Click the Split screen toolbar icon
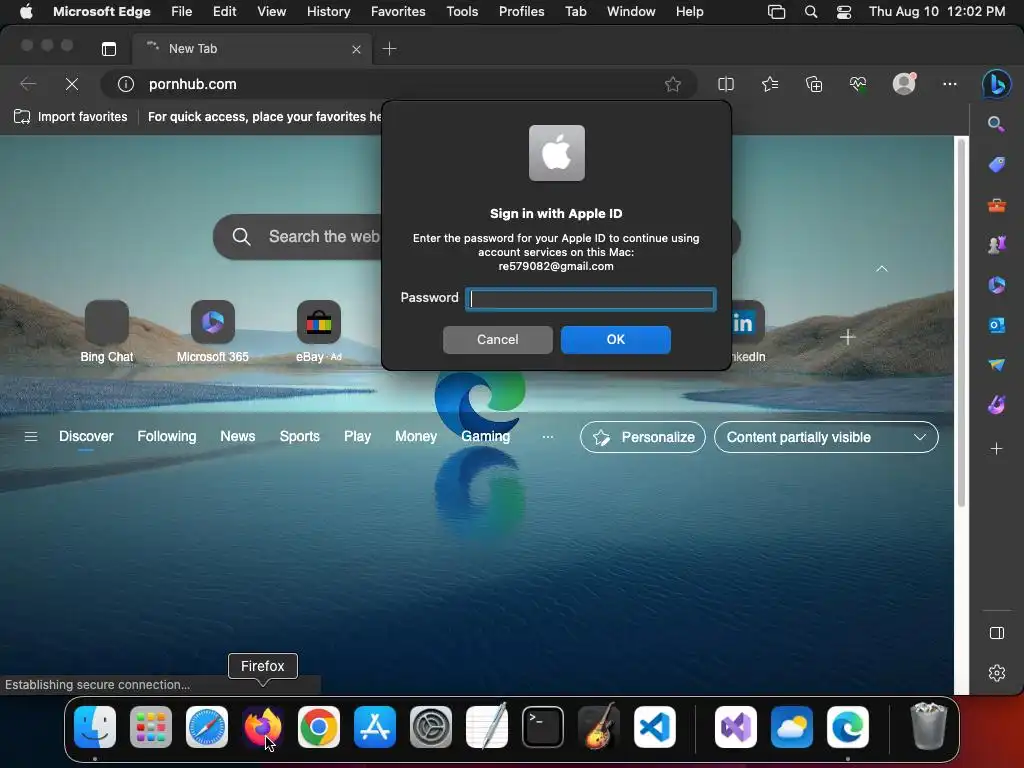The width and height of the screenshot is (1024, 768). click(726, 84)
